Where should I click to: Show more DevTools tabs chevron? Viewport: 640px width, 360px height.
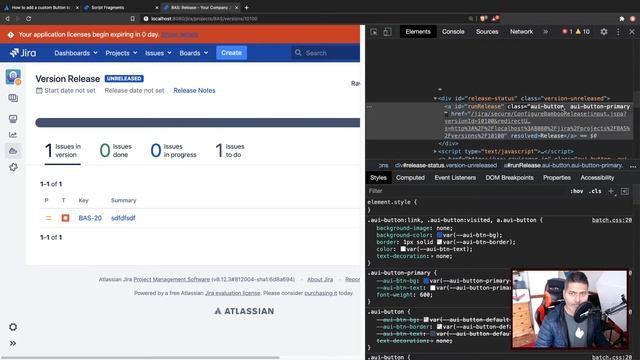pyautogui.click(x=545, y=32)
